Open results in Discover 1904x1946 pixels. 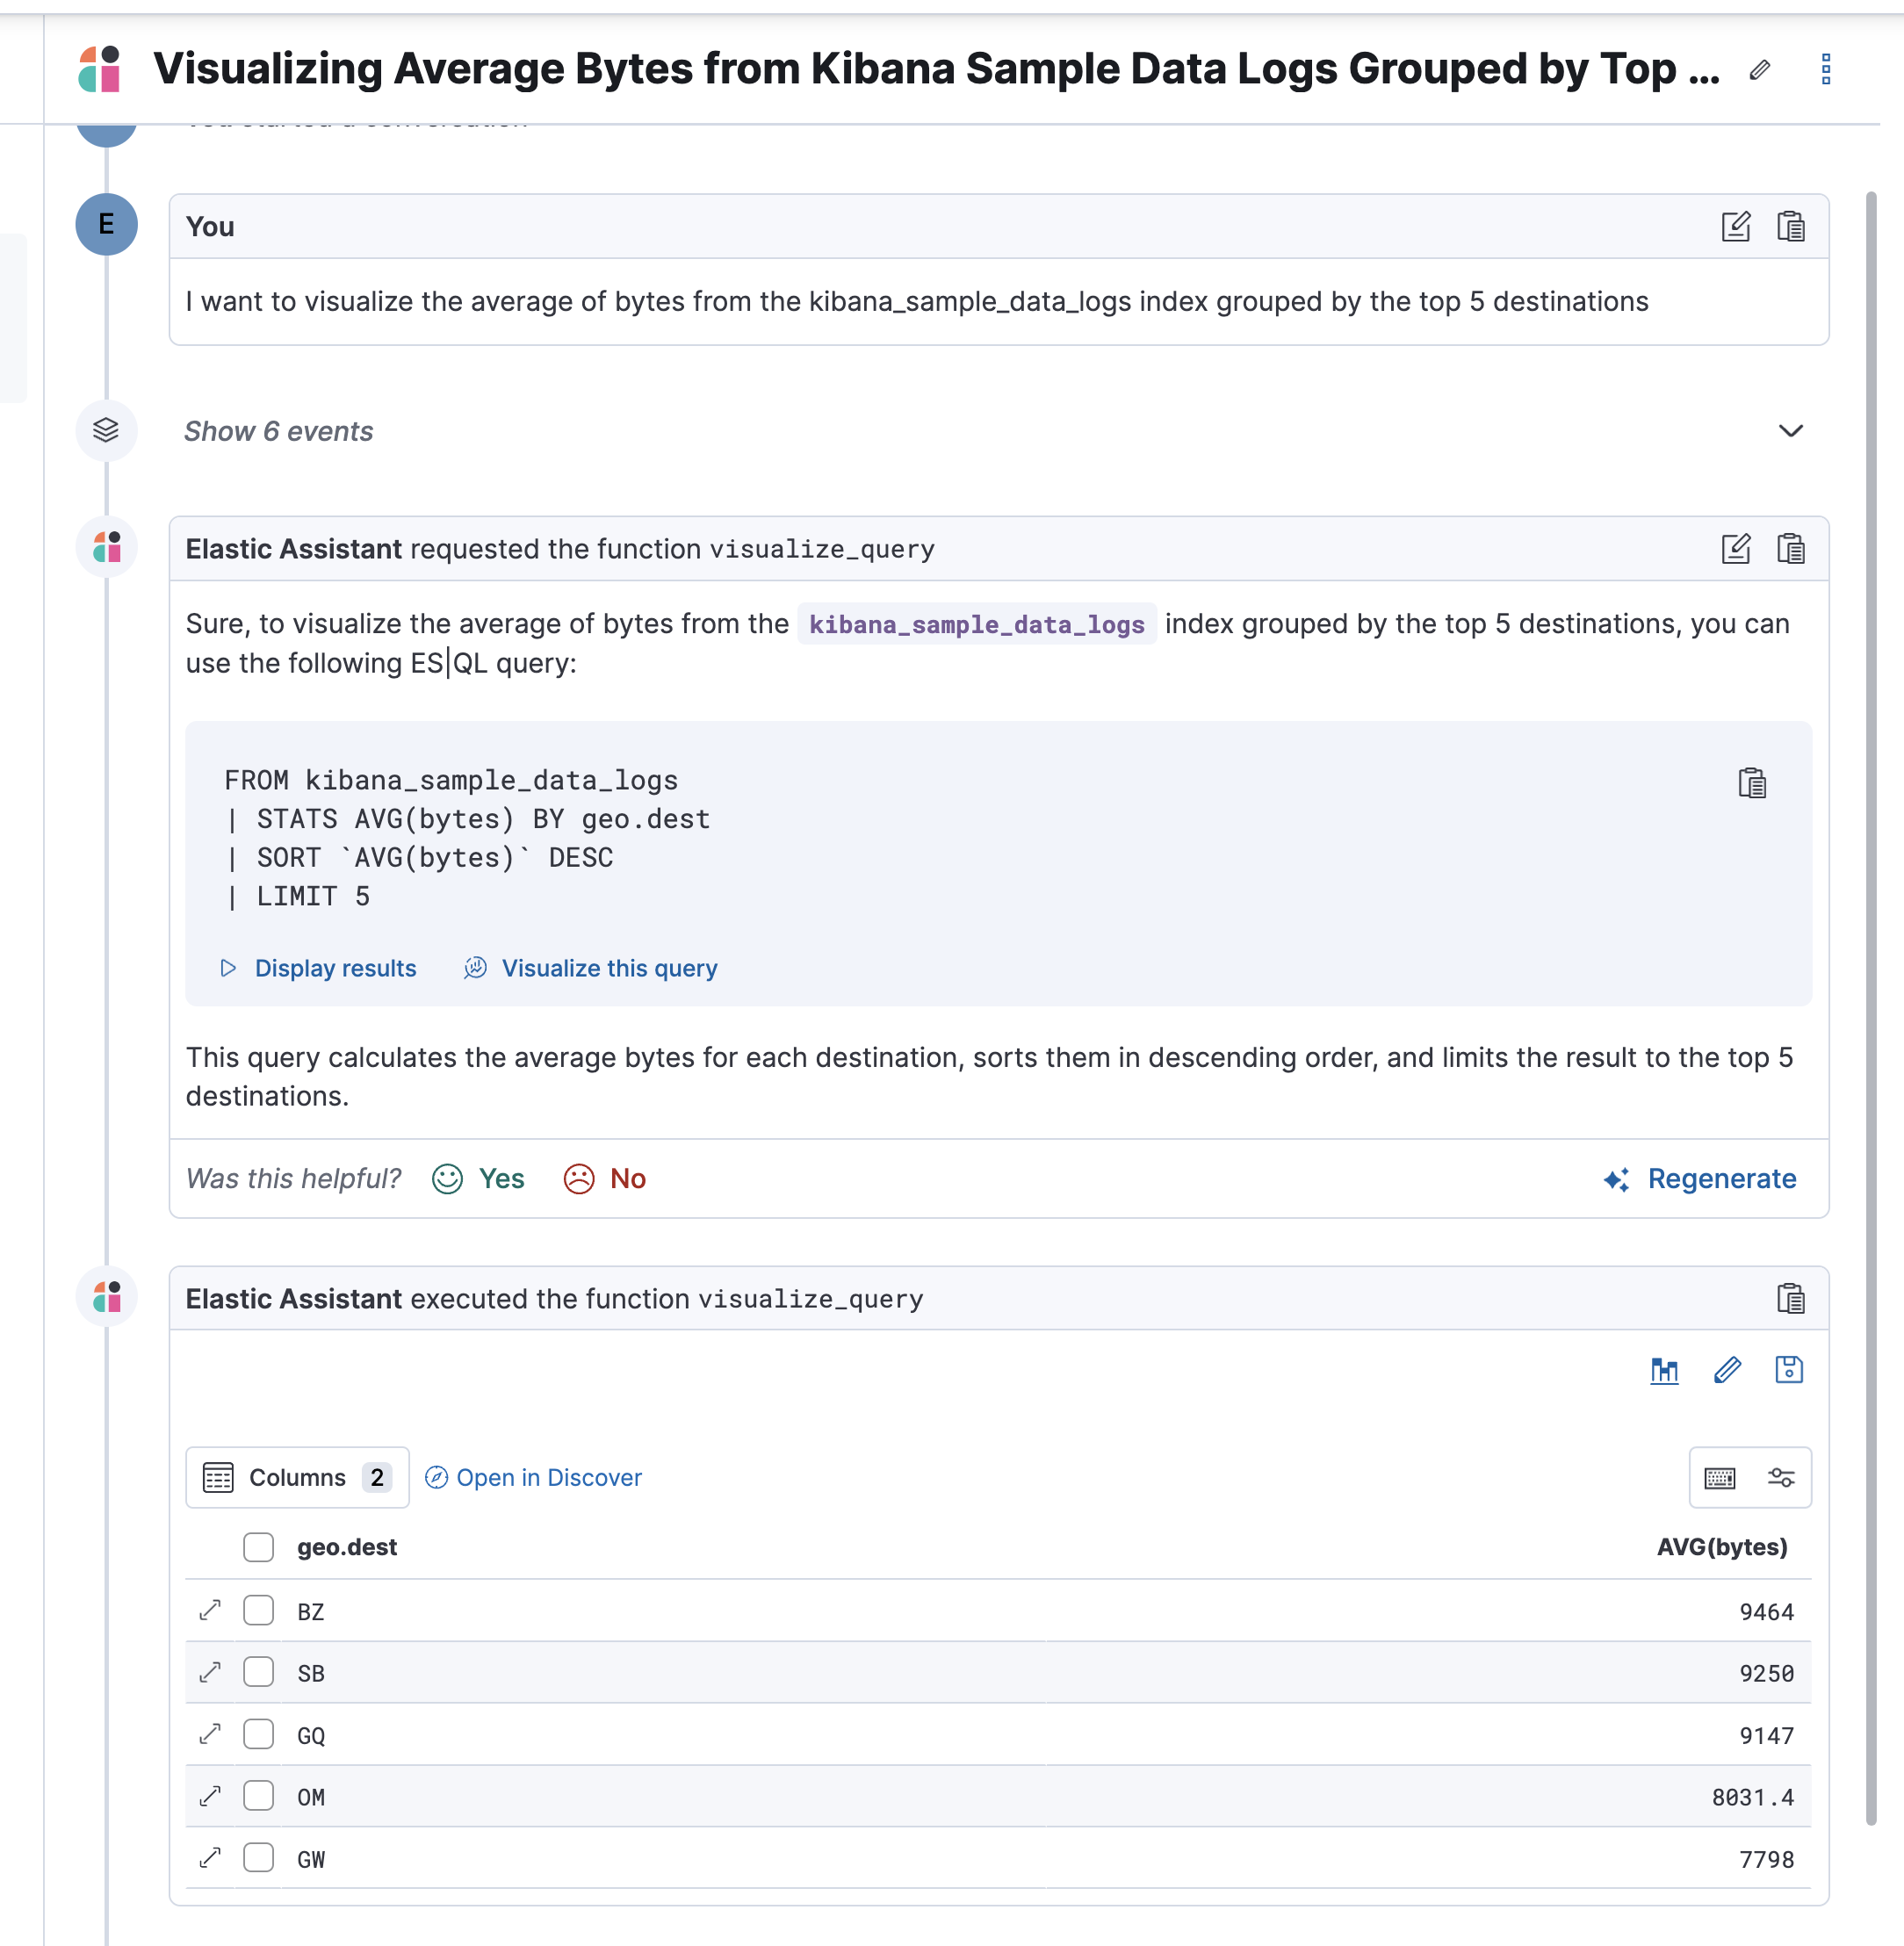click(x=533, y=1477)
